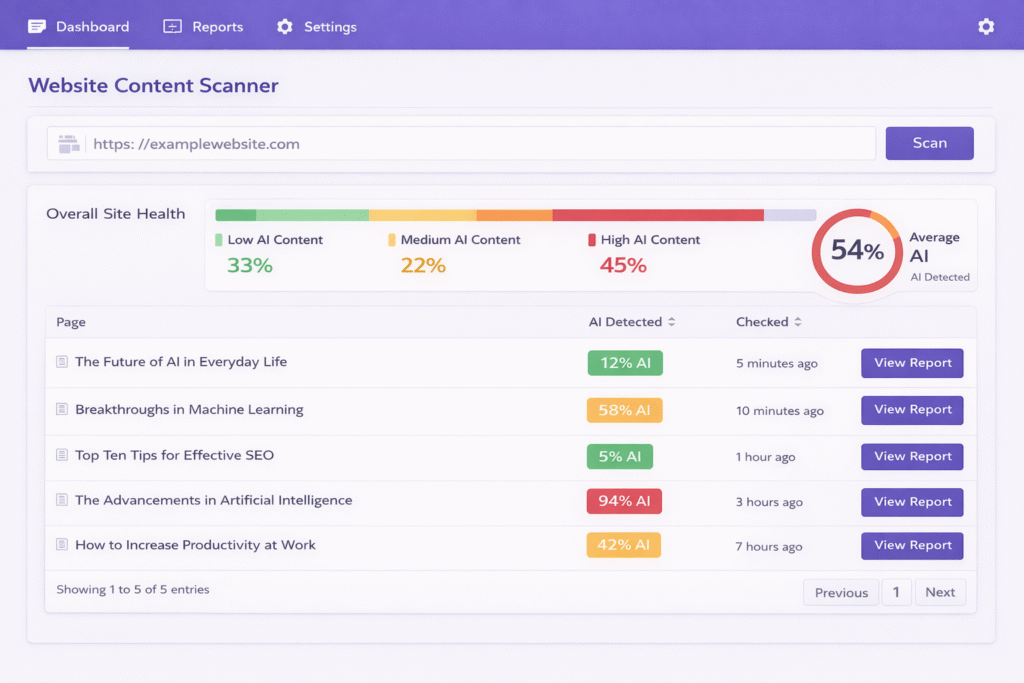Click the High AI Content indicator
The height and width of the screenshot is (683, 1024).
pos(591,239)
